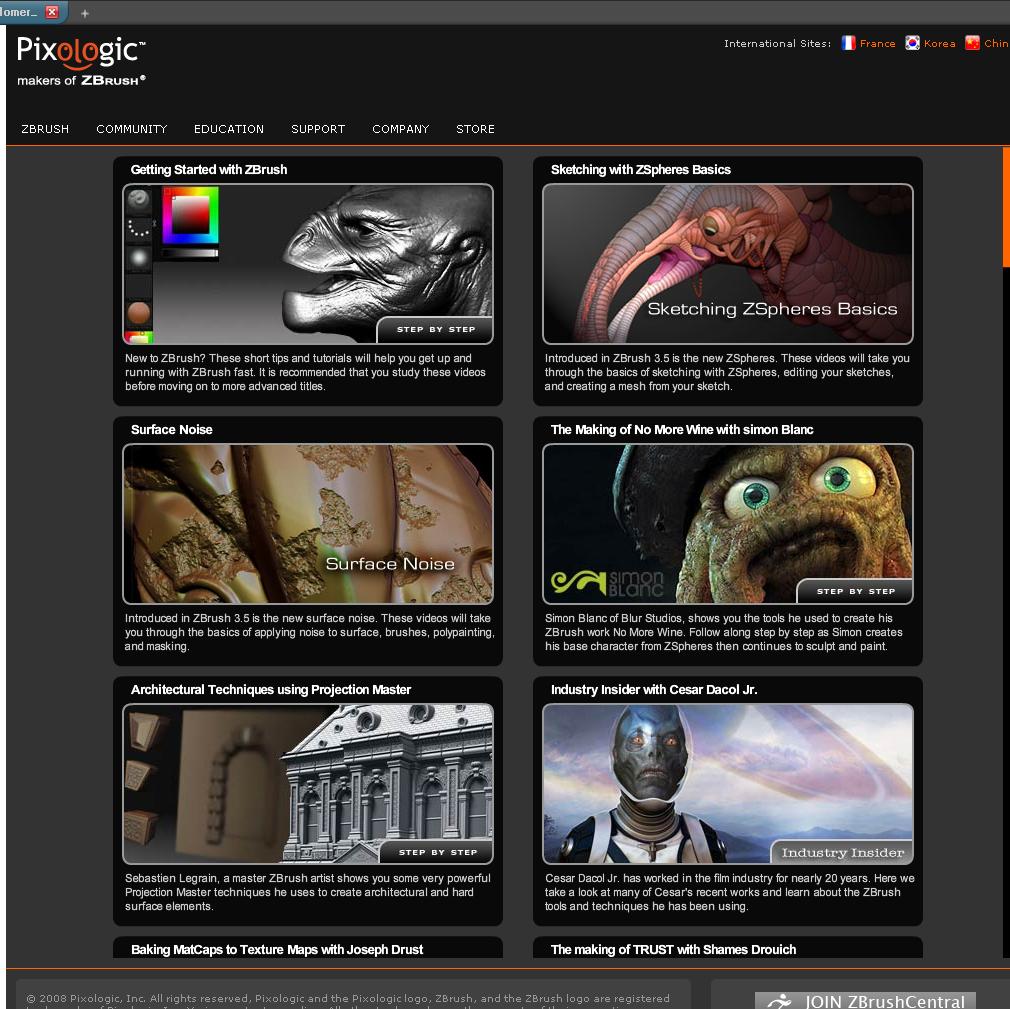This screenshot has width=1010, height=1009.
Task: Open the COMMUNITY menu
Action: pyautogui.click(x=131, y=129)
